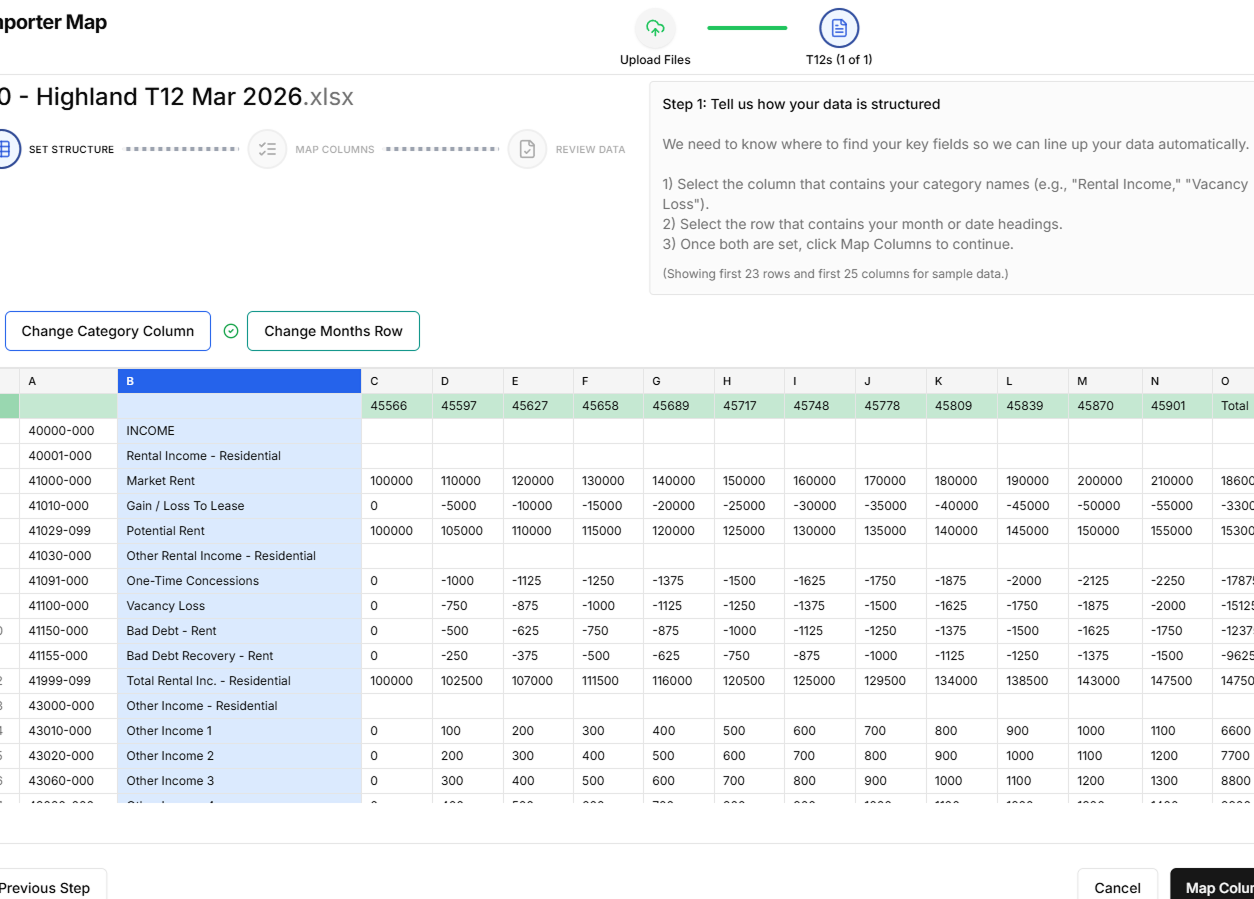Open the Review Data step label
This screenshot has height=899, width=1254.
[x=590, y=150]
